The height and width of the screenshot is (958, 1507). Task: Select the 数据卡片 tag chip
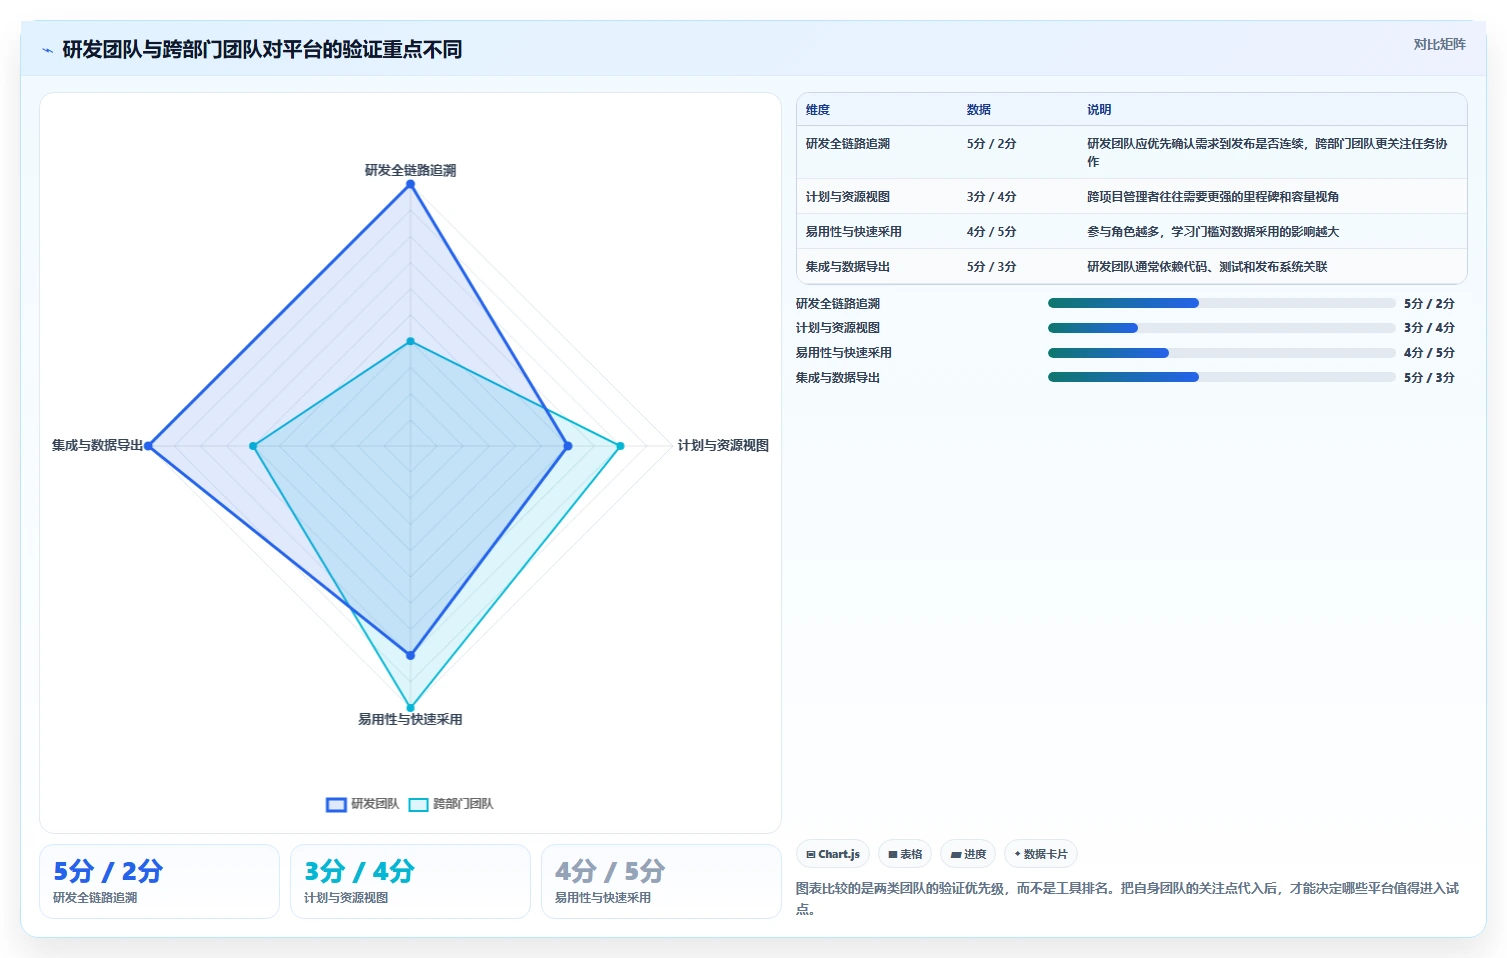coord(1041,854)
